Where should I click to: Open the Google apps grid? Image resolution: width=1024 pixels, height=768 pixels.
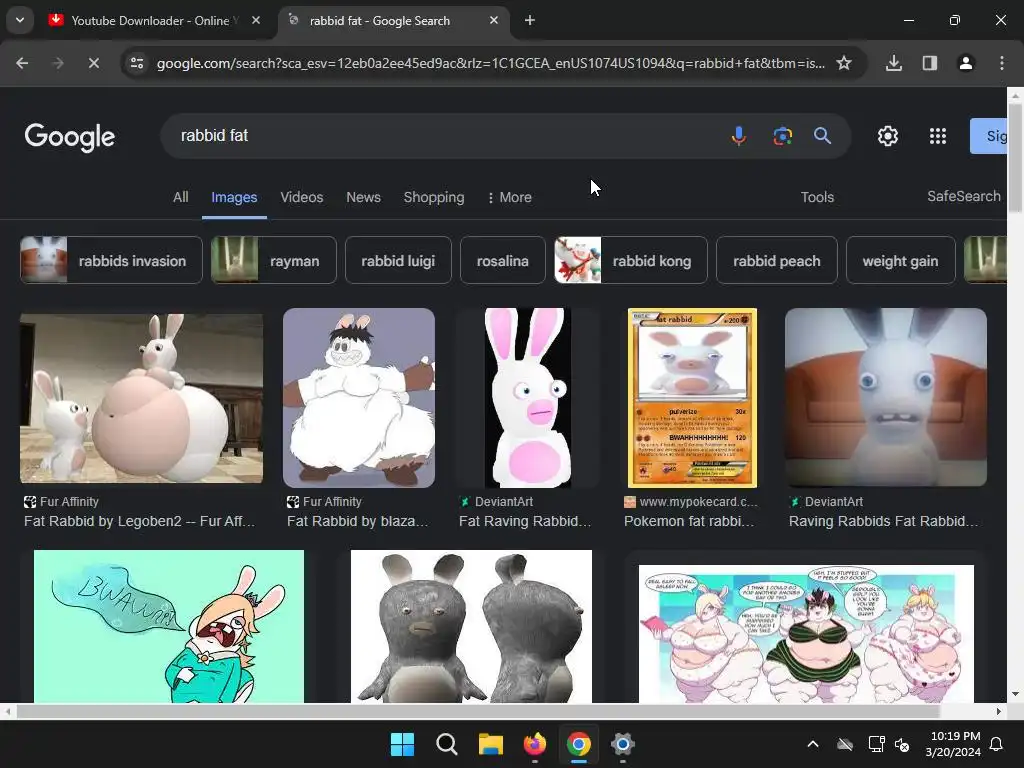tap(938, 136)
